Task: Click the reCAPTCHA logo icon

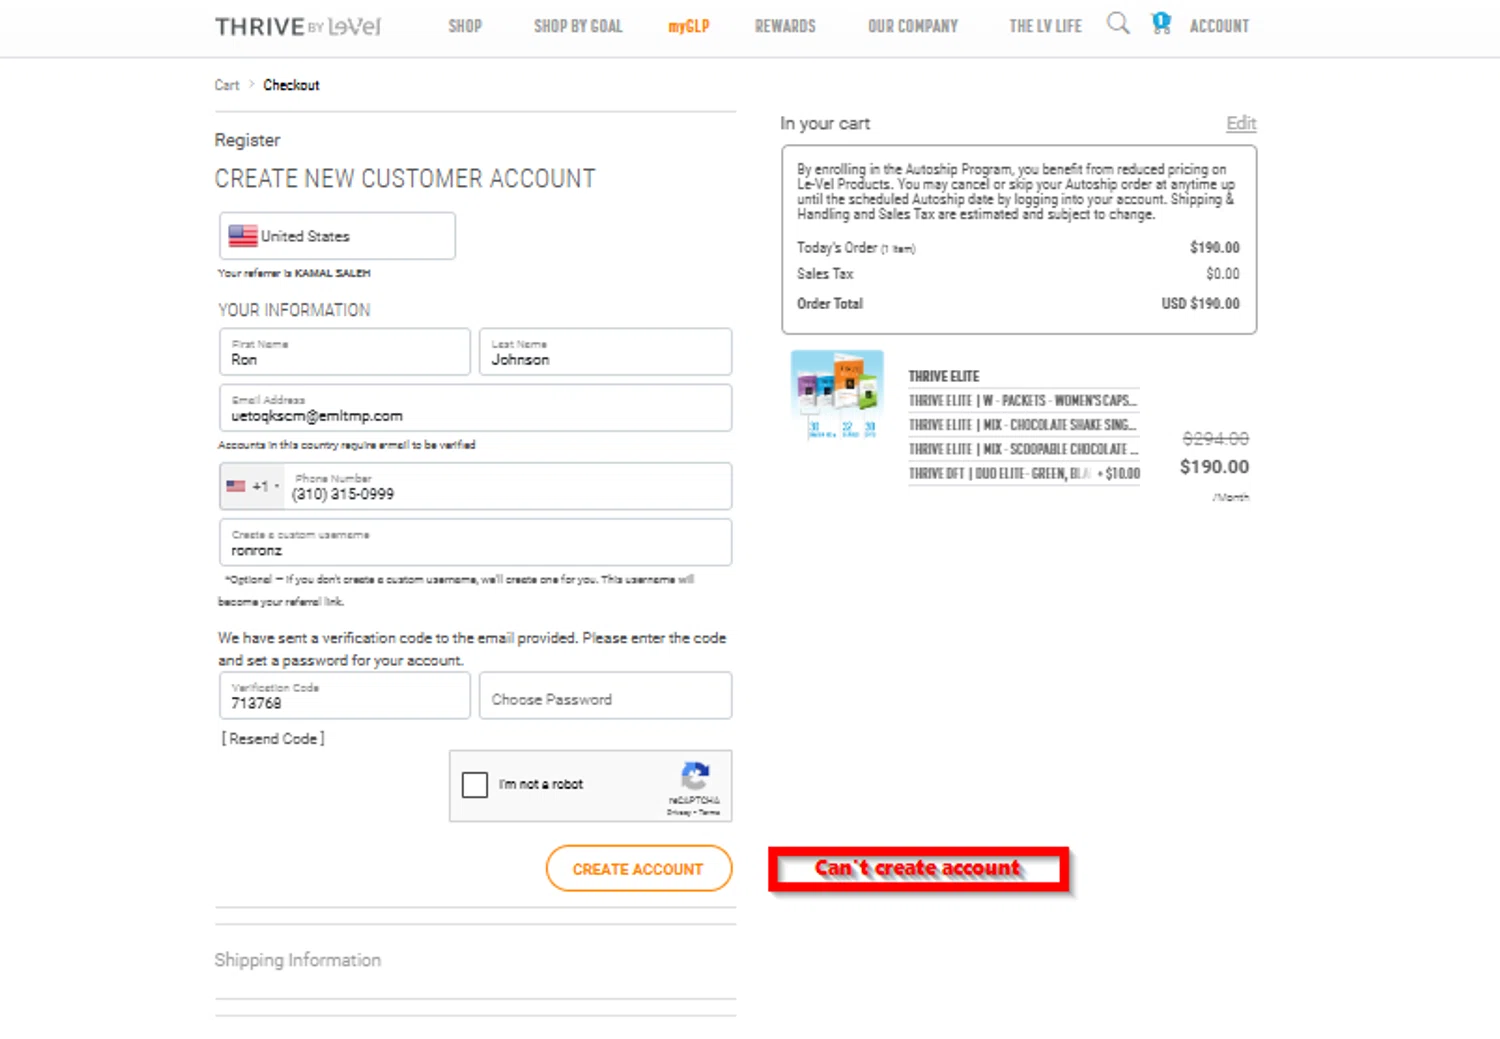Action: (x=695, y=775)
